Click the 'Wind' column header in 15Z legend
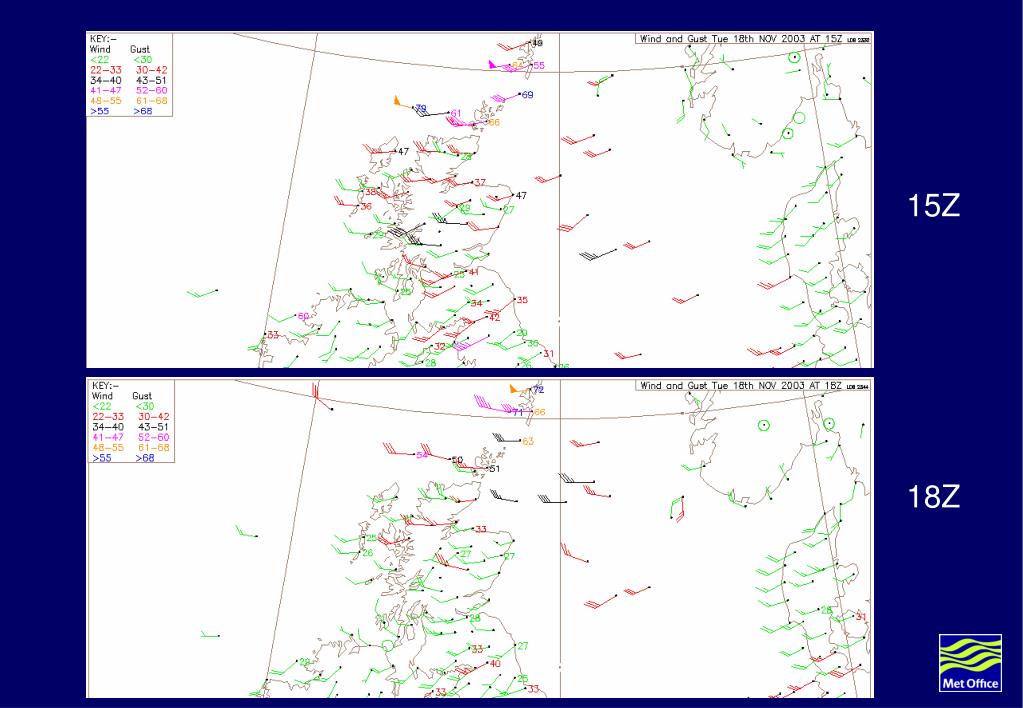Screen dimensions: 1023x708 (100, 50)
